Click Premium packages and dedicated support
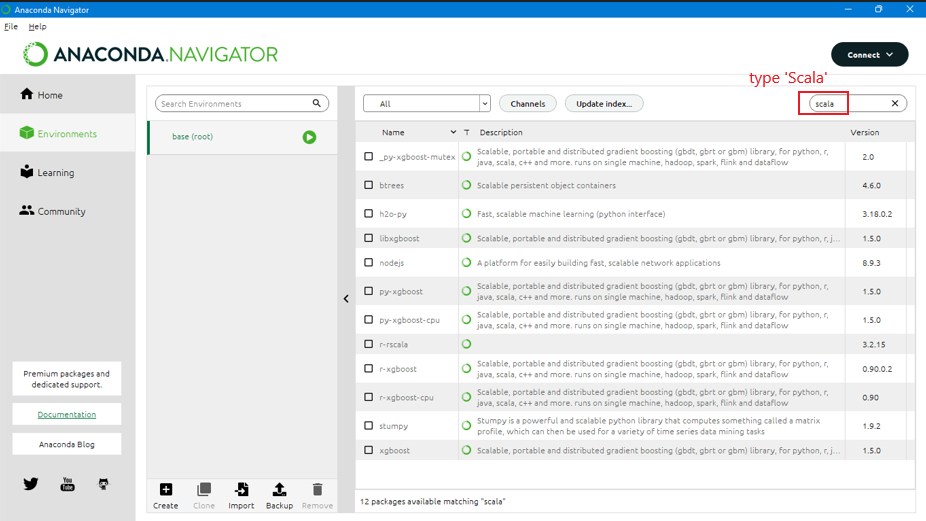 [67, 379]
